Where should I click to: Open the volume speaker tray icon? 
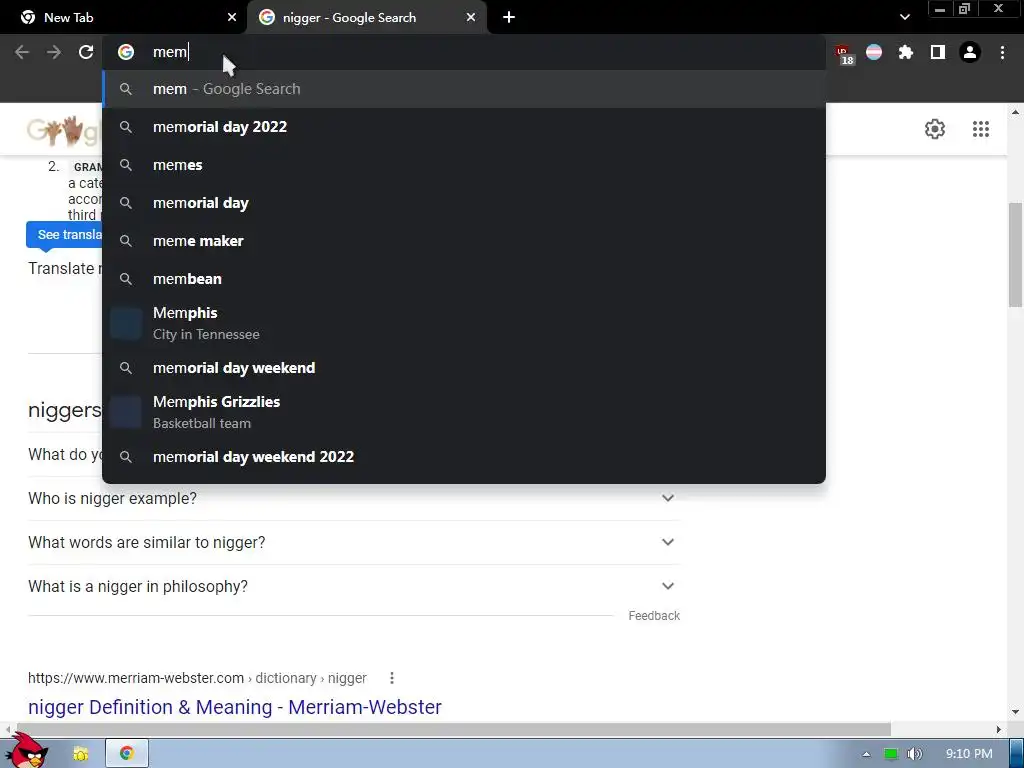914,754
